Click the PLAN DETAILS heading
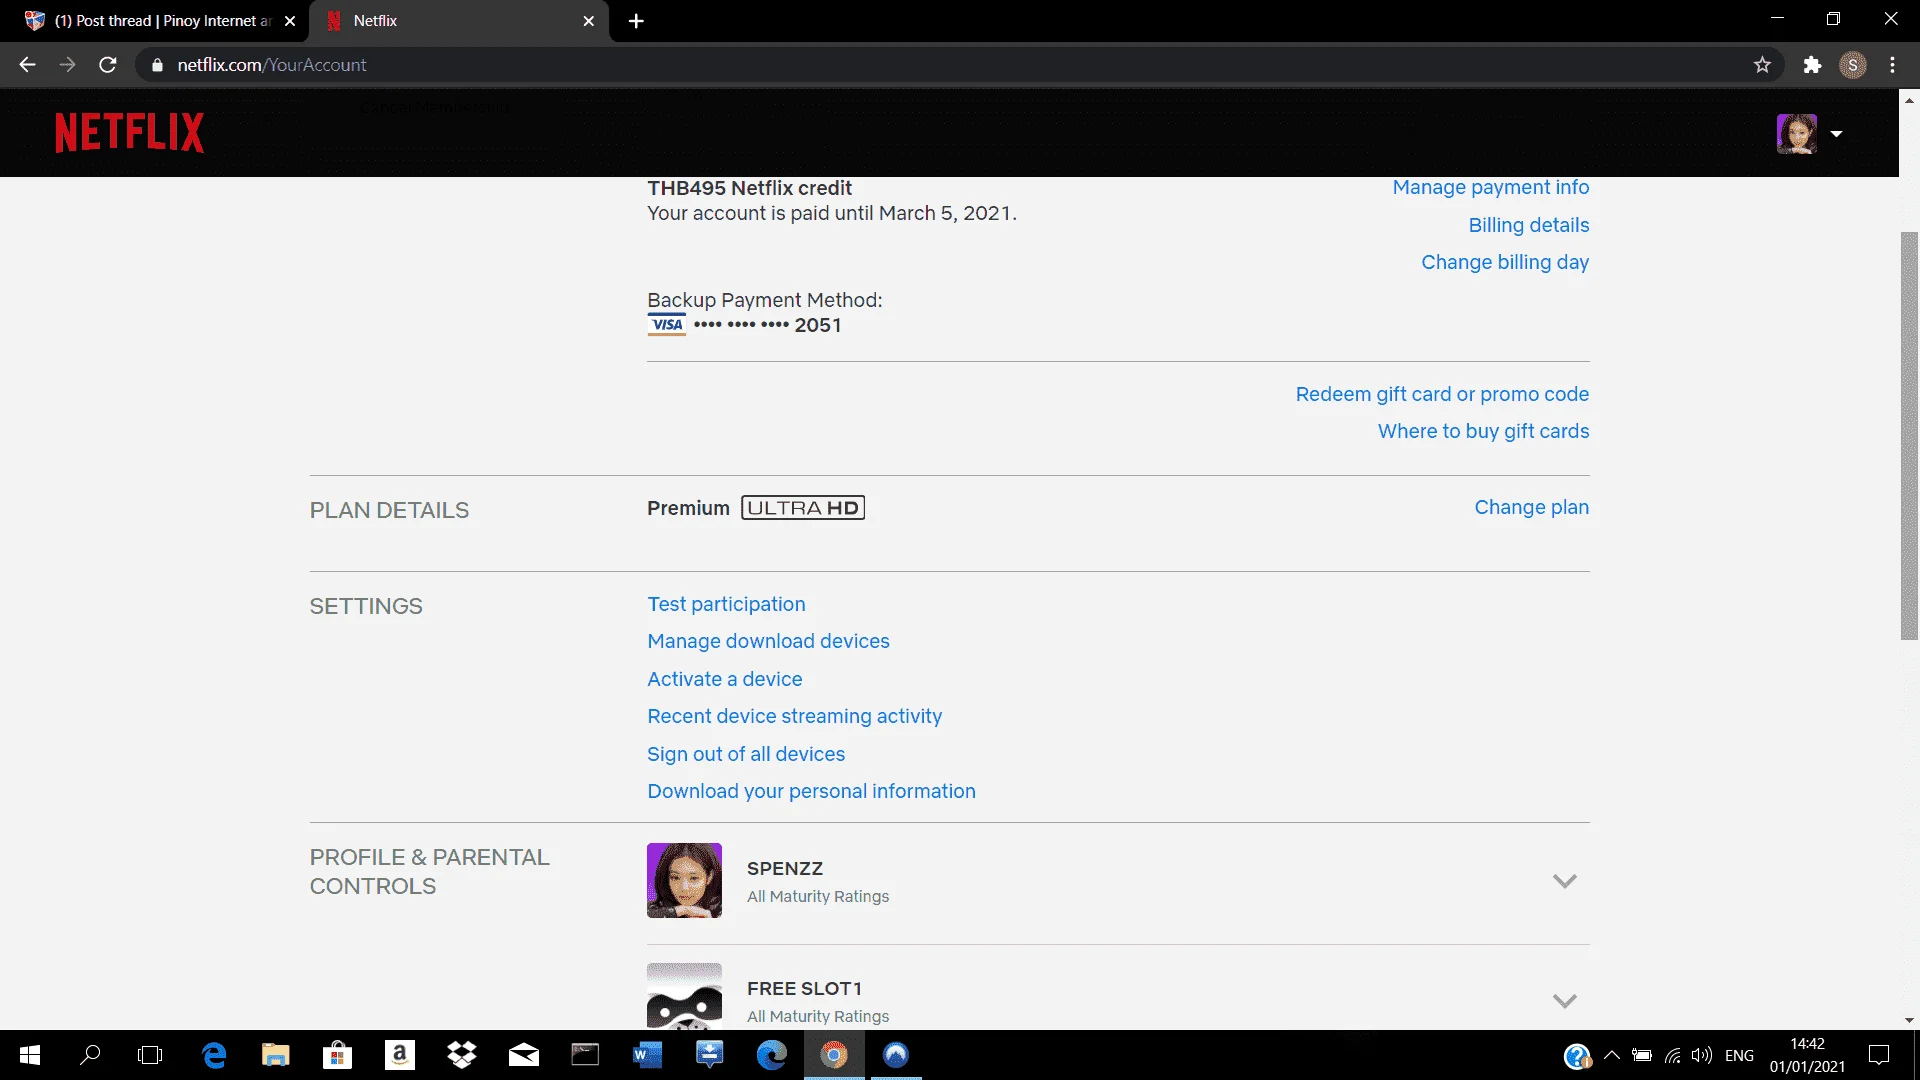Image resolution: width=1920 pixels, height=1080 pixels. (389, 510)
